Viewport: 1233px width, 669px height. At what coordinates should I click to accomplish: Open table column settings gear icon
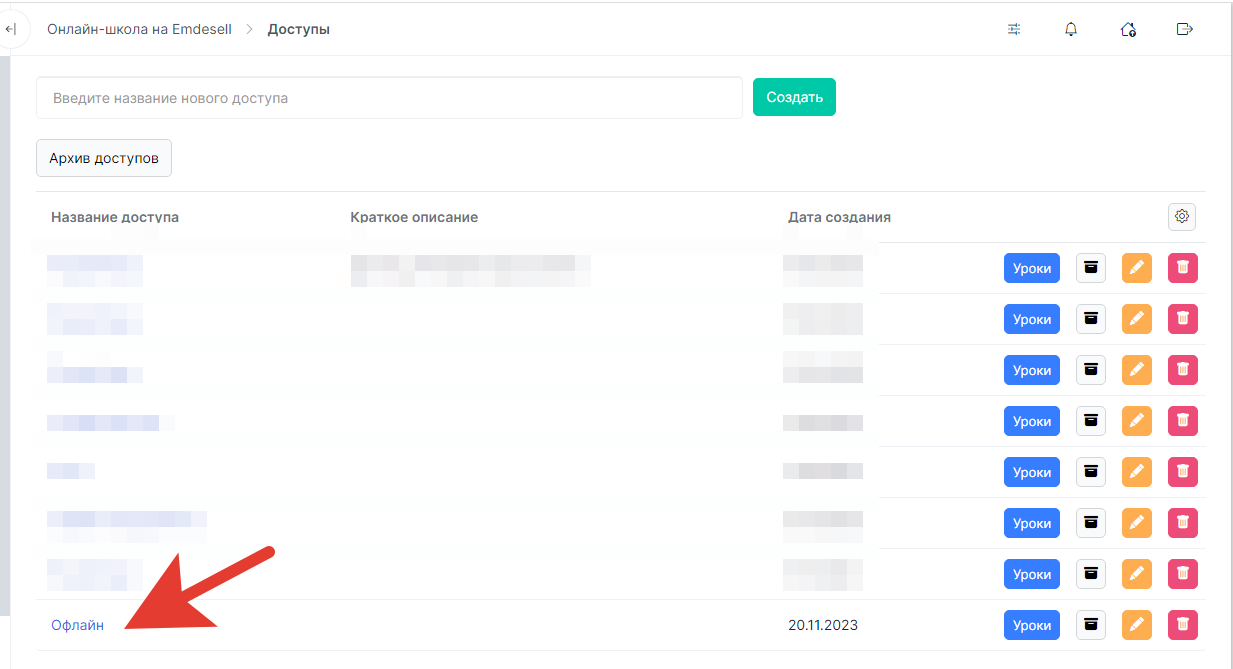click(x=1182, y=216)
